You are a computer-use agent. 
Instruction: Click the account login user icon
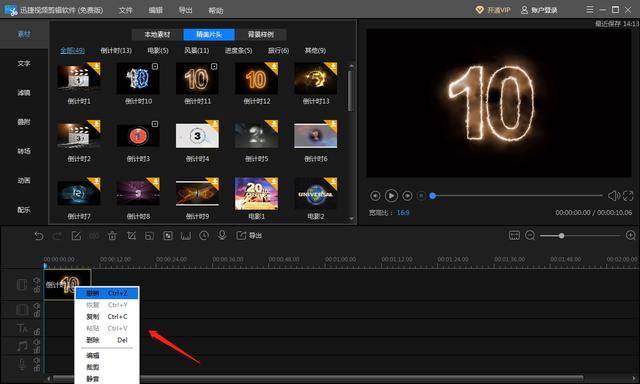tap(524, 10)
